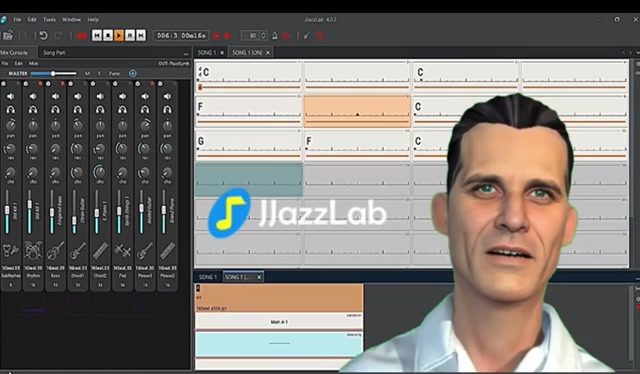Switch to the Song Part tab
The height and width of the screenshot is (374, 640).
tap(54, 53)
